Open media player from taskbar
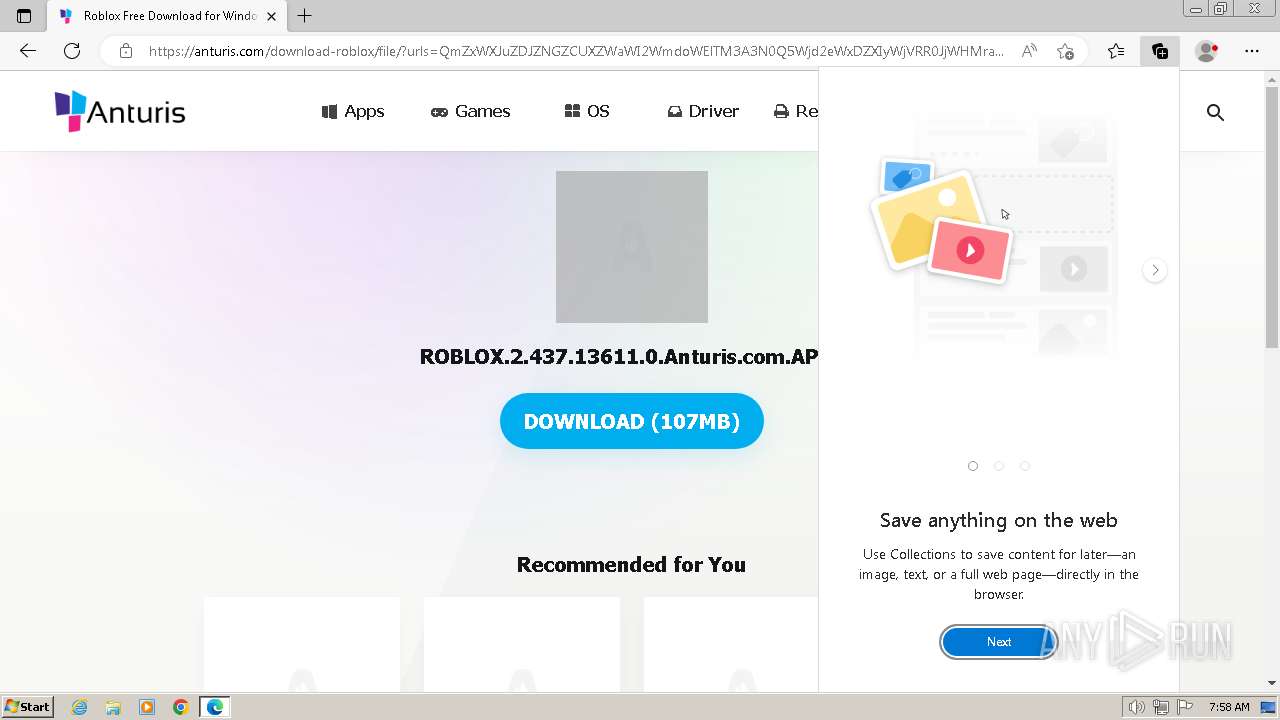Viewport: 1280px width, 720px height. (147, 707)
